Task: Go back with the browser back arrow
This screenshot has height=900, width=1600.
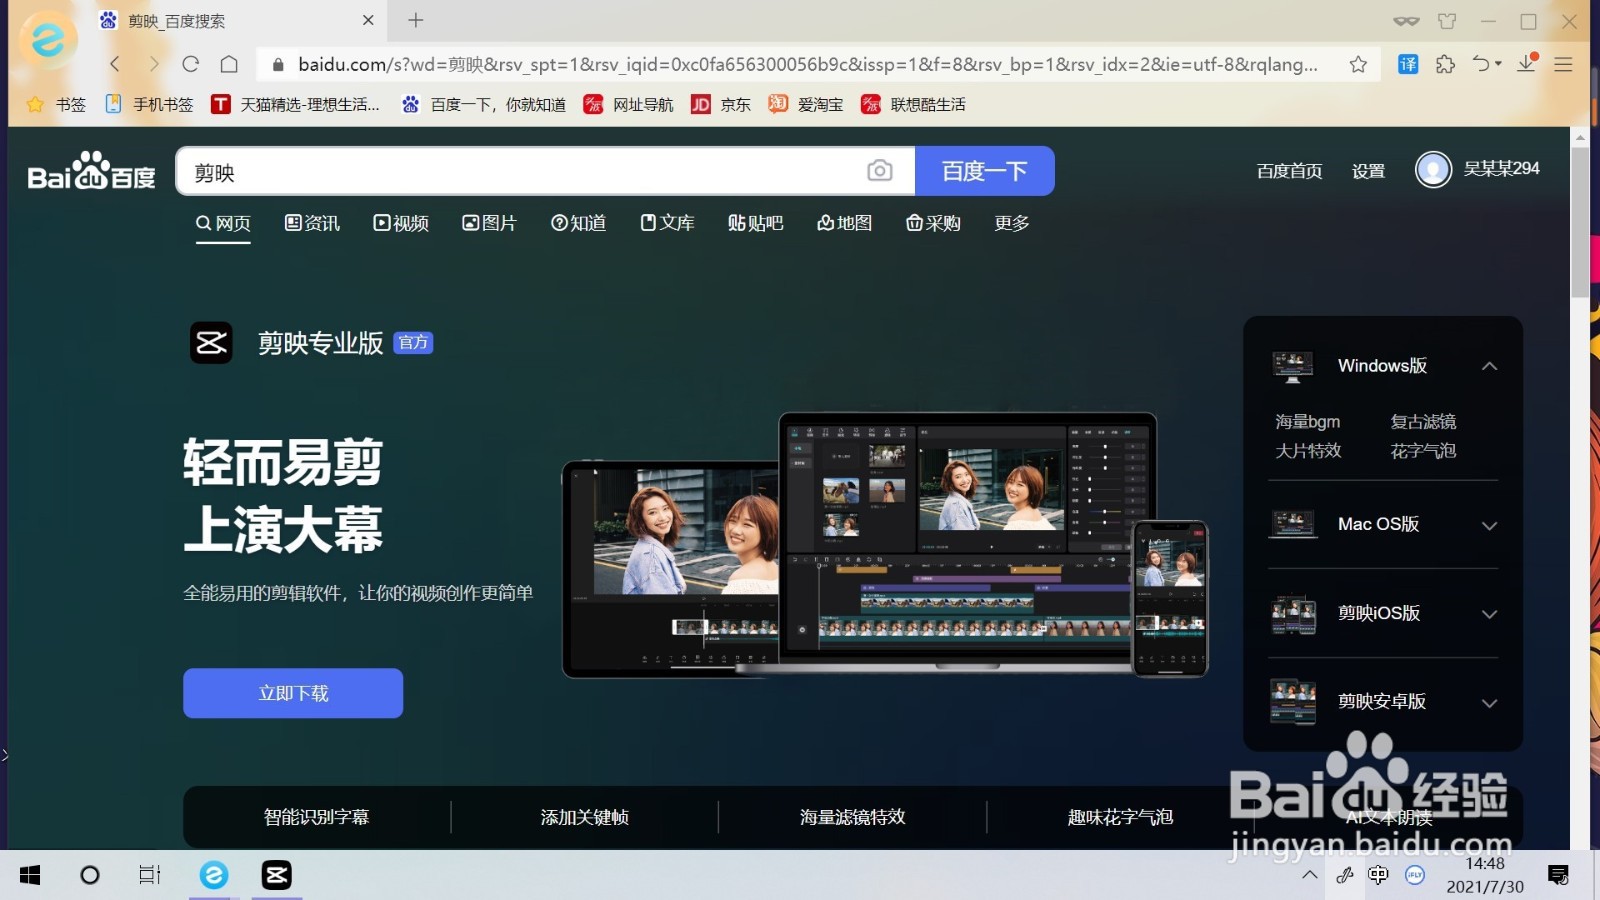Action: 115,64
